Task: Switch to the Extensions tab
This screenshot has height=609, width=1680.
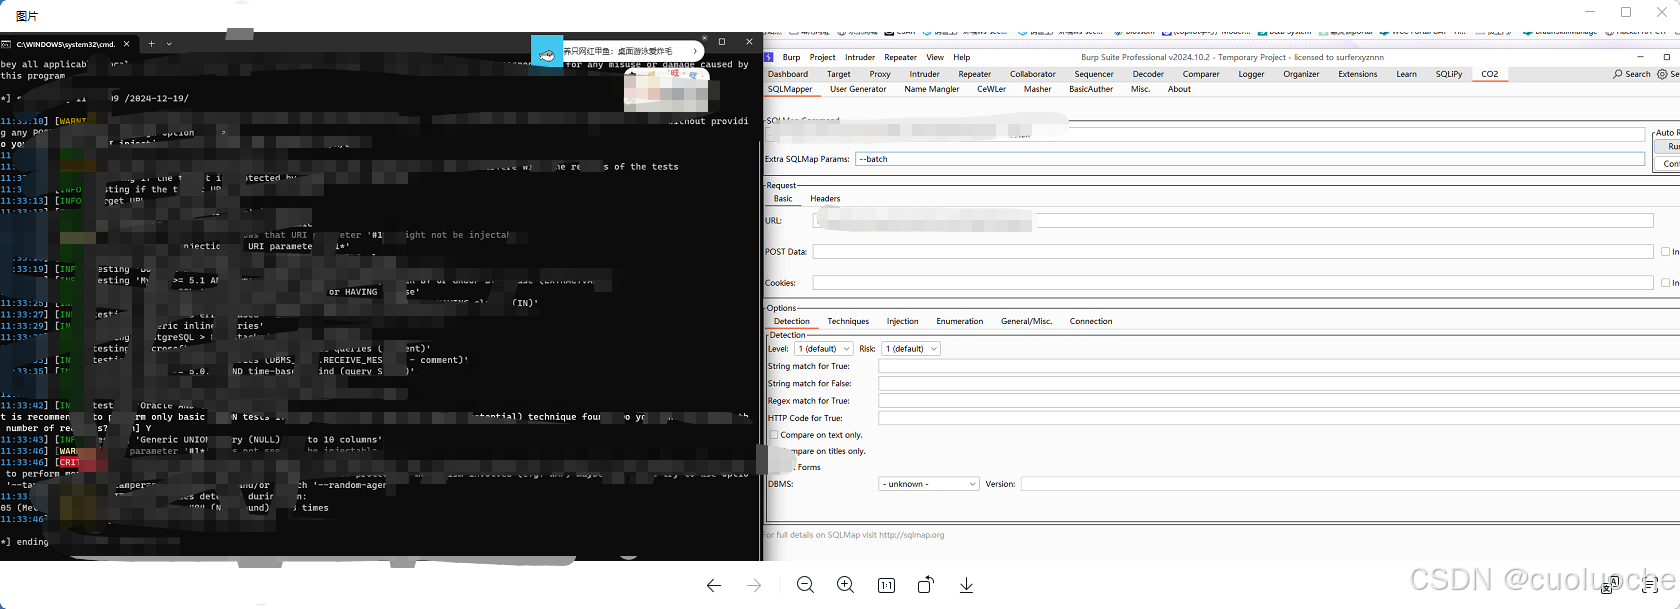Action: tap(1358, 74)
